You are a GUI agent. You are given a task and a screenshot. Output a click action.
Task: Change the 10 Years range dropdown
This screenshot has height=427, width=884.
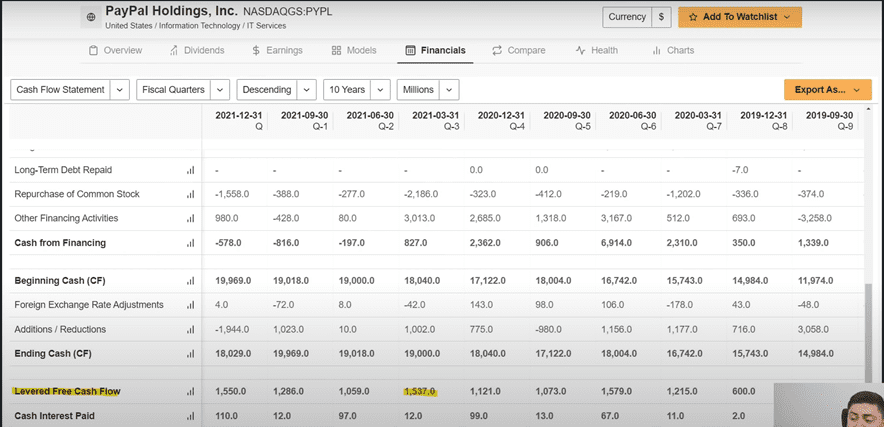[x=356, y=90]
